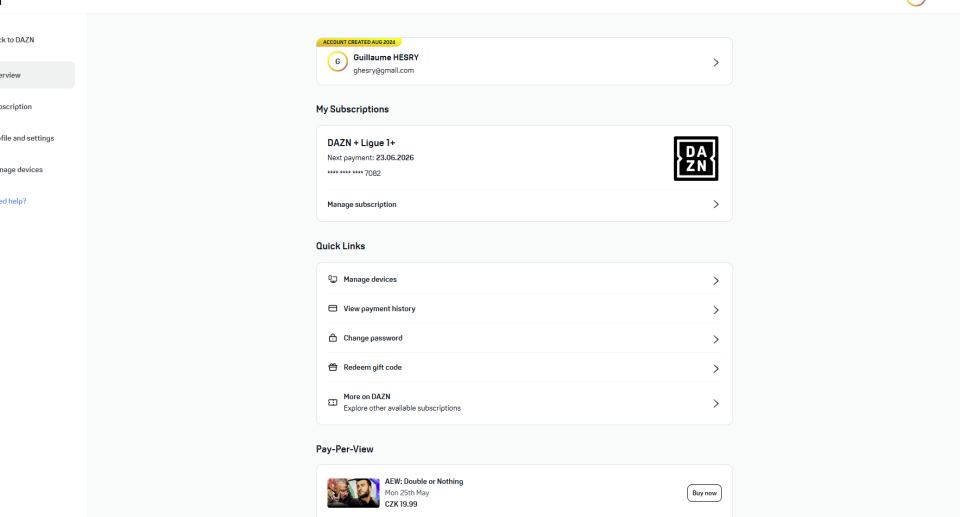Click Buy now for AEW: Double or Nothing

coord(704,493)
